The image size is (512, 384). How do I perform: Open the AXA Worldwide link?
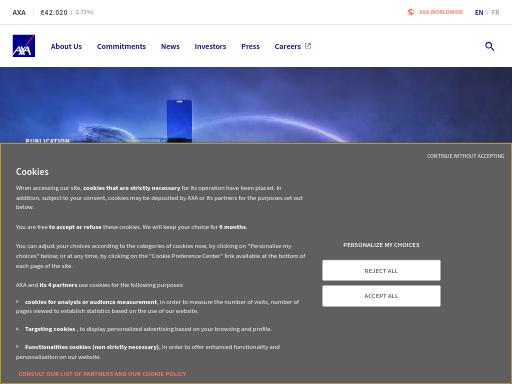[441, 12]
